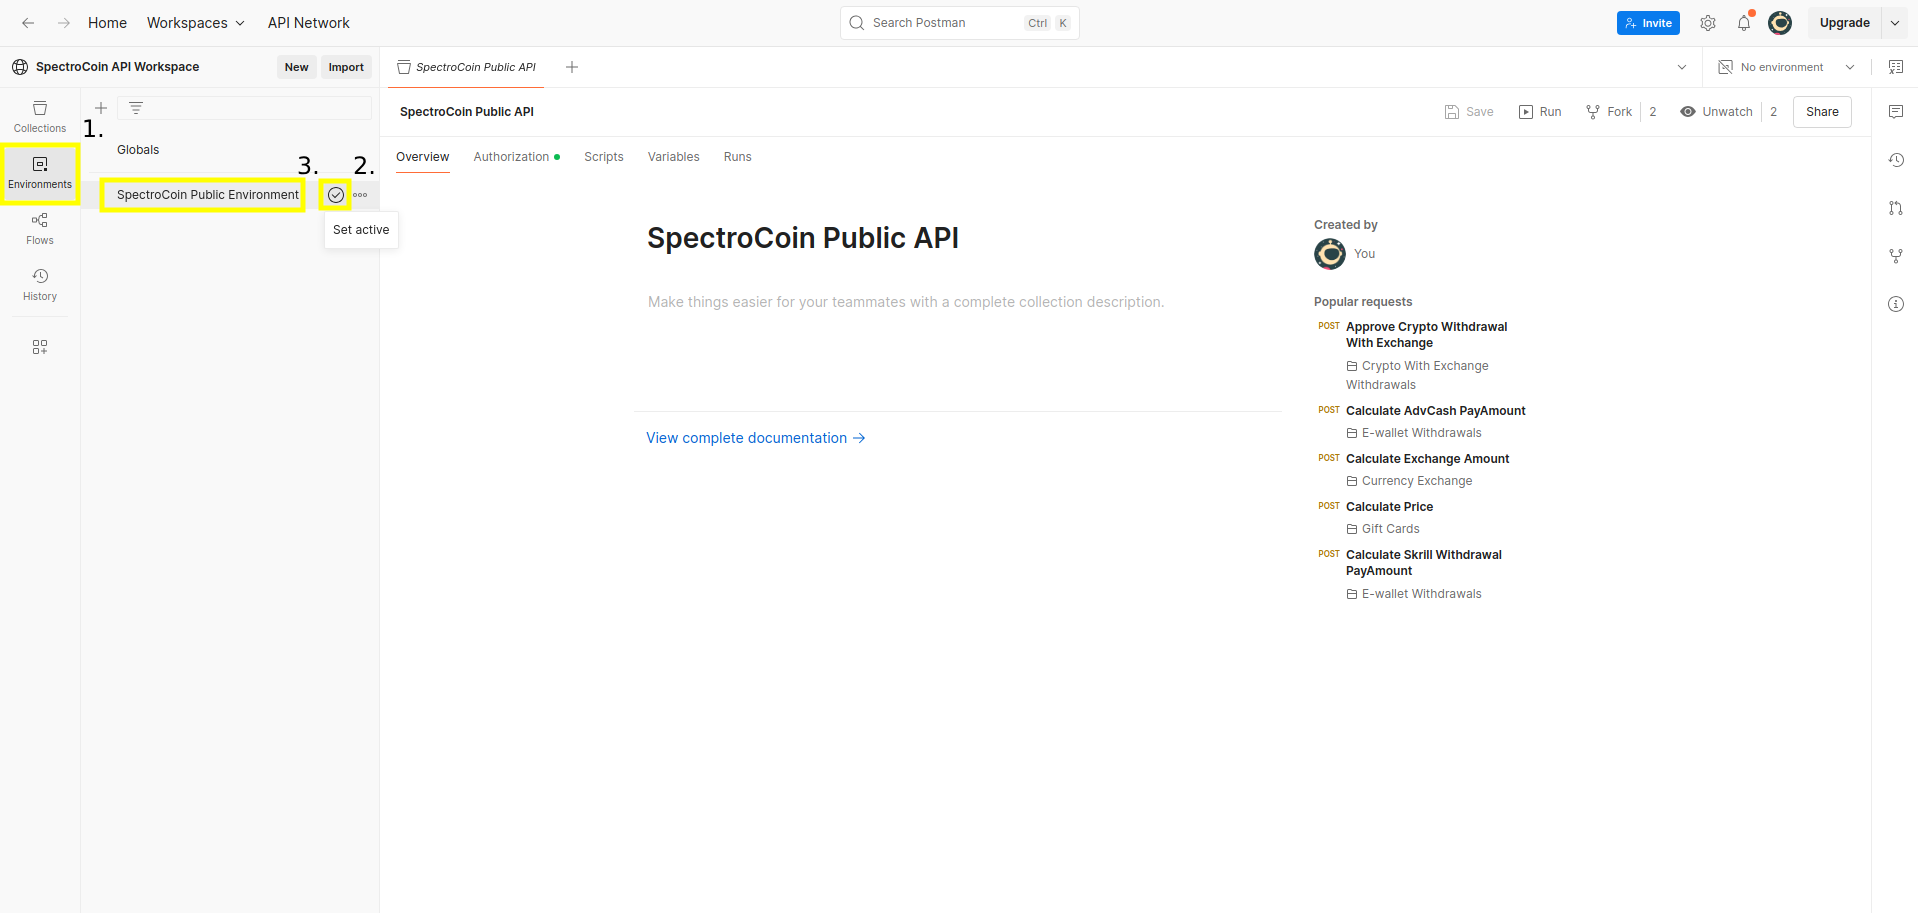Switch to the Variables tab
Image resolution: width=1918 pixels, height=916 pixels.
(674, 157)
